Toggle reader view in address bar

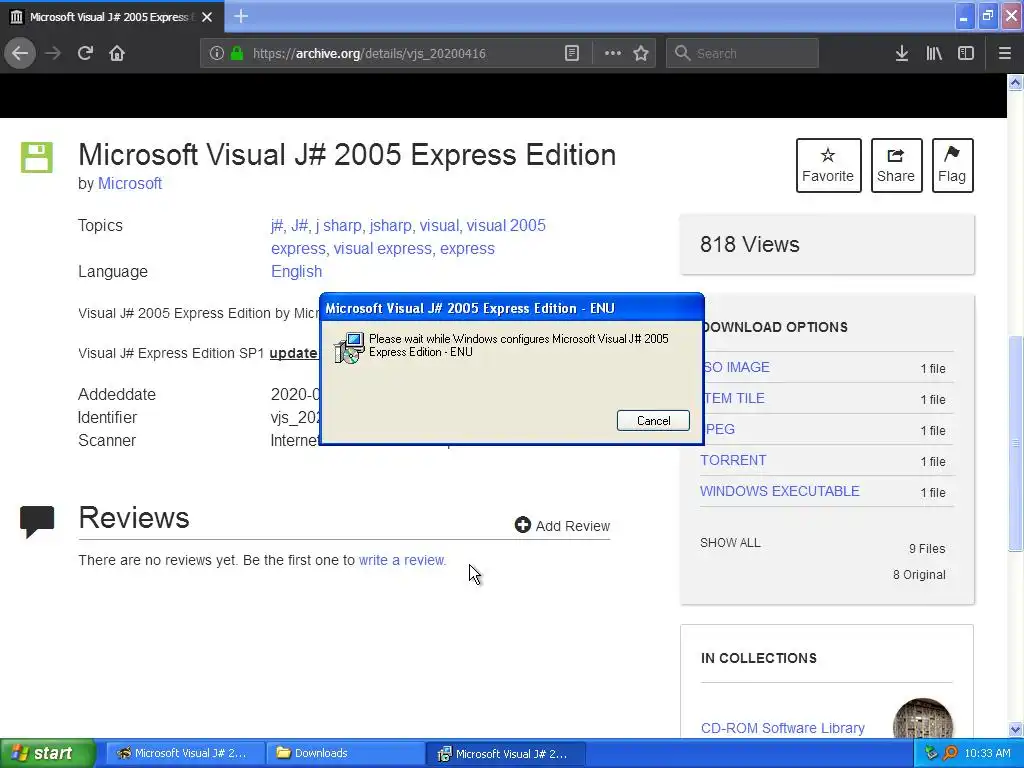click(x=571, y=53)
